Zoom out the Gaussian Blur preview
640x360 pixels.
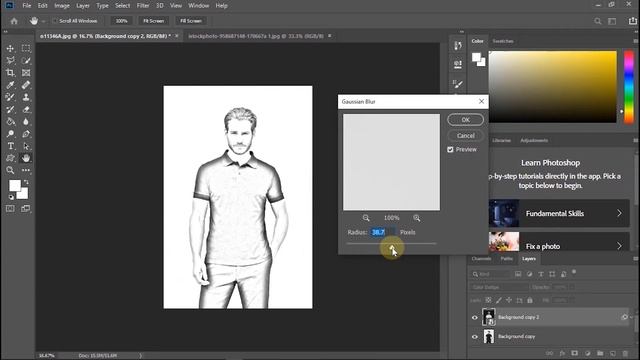366,218
